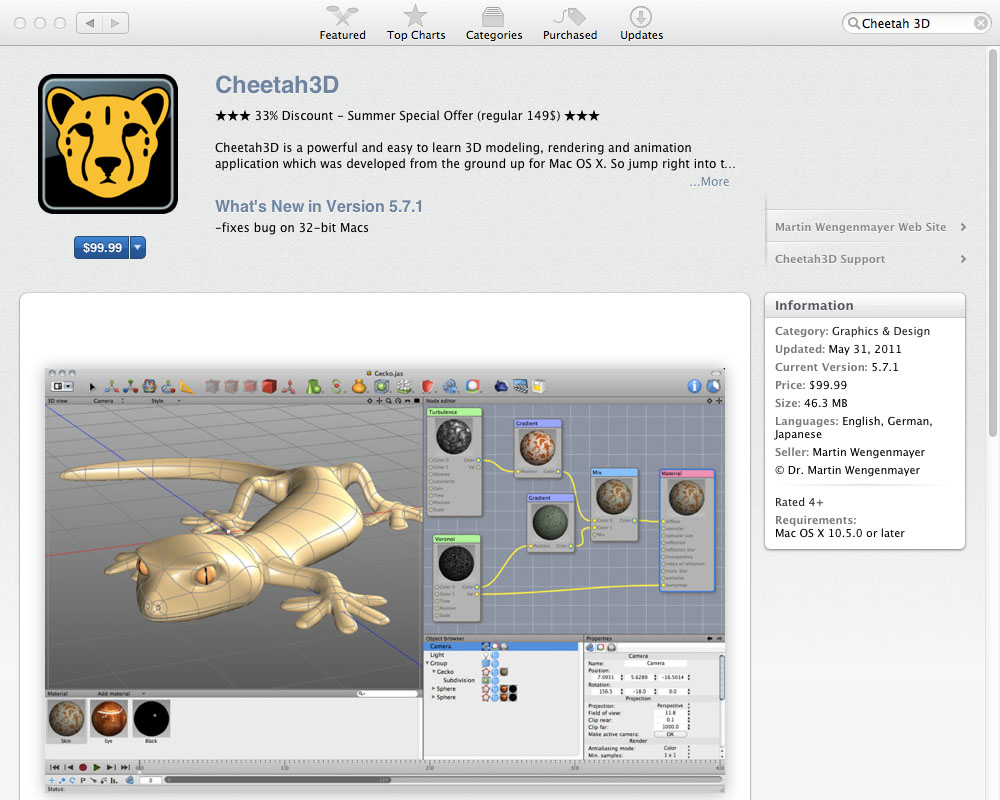Click the 'Size: 46.3 MB' entry
This screenshot has height=800, width=1000.
pos(811,403)
